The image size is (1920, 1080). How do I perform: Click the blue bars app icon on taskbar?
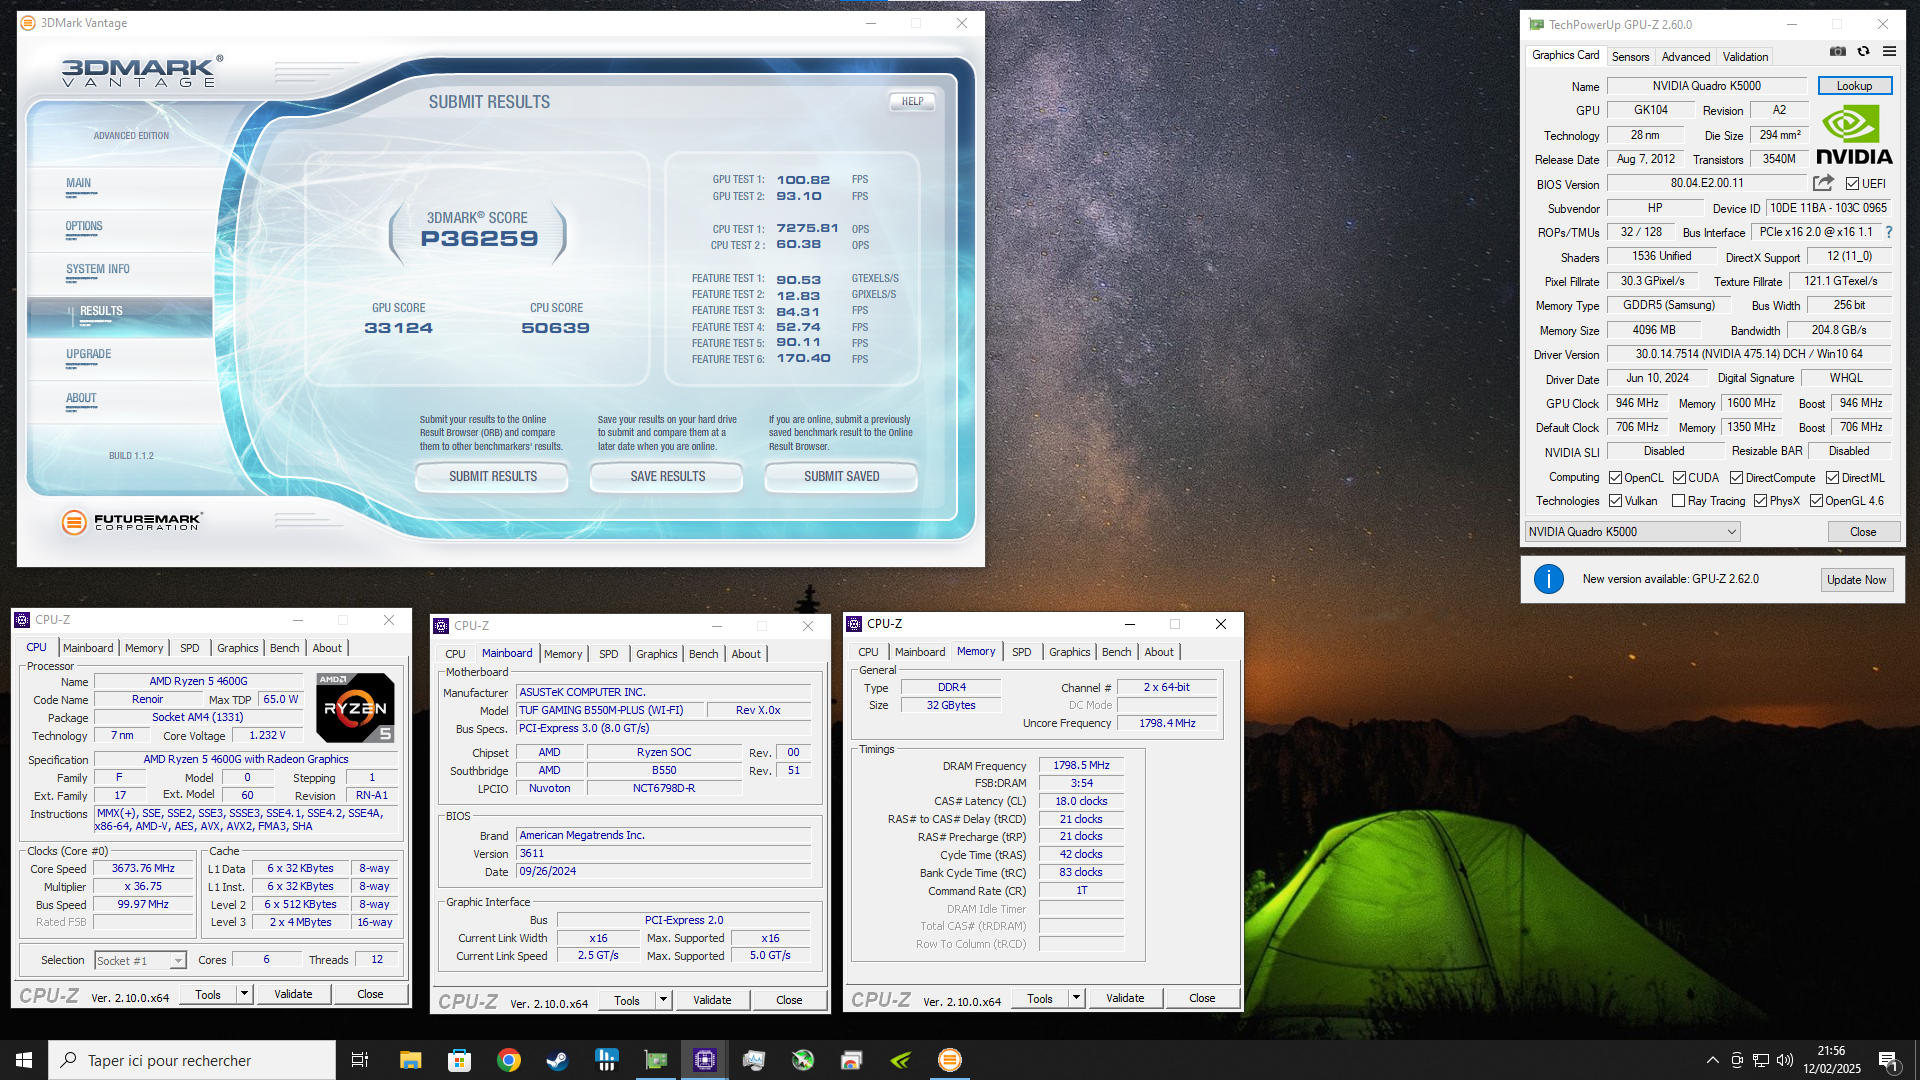pyautogui.click(x=606, y=1060)
